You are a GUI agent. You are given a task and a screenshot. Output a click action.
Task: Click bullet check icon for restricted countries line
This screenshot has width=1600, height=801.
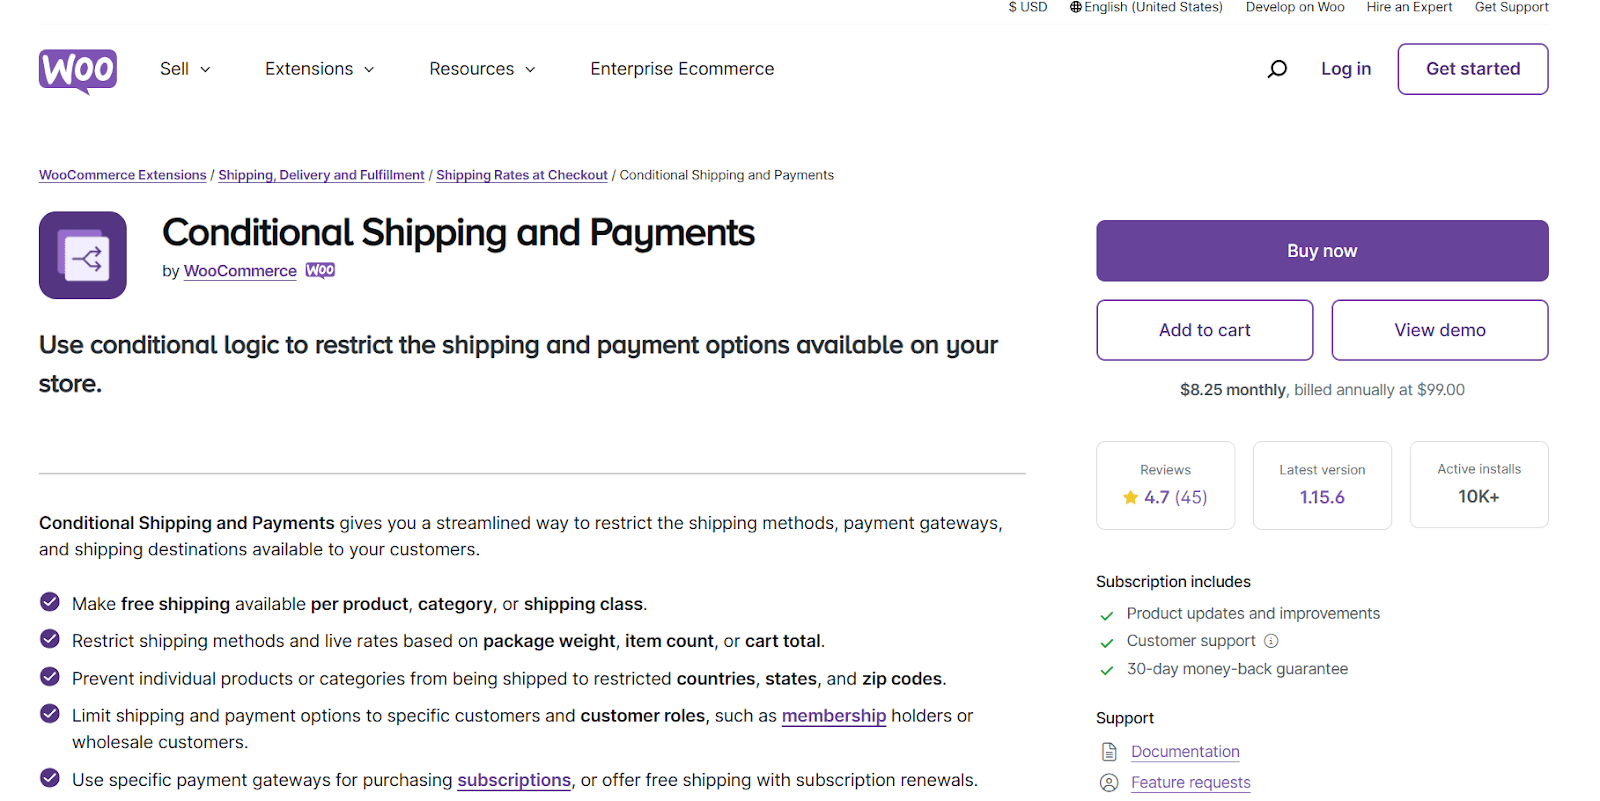(x=49, y=677)
